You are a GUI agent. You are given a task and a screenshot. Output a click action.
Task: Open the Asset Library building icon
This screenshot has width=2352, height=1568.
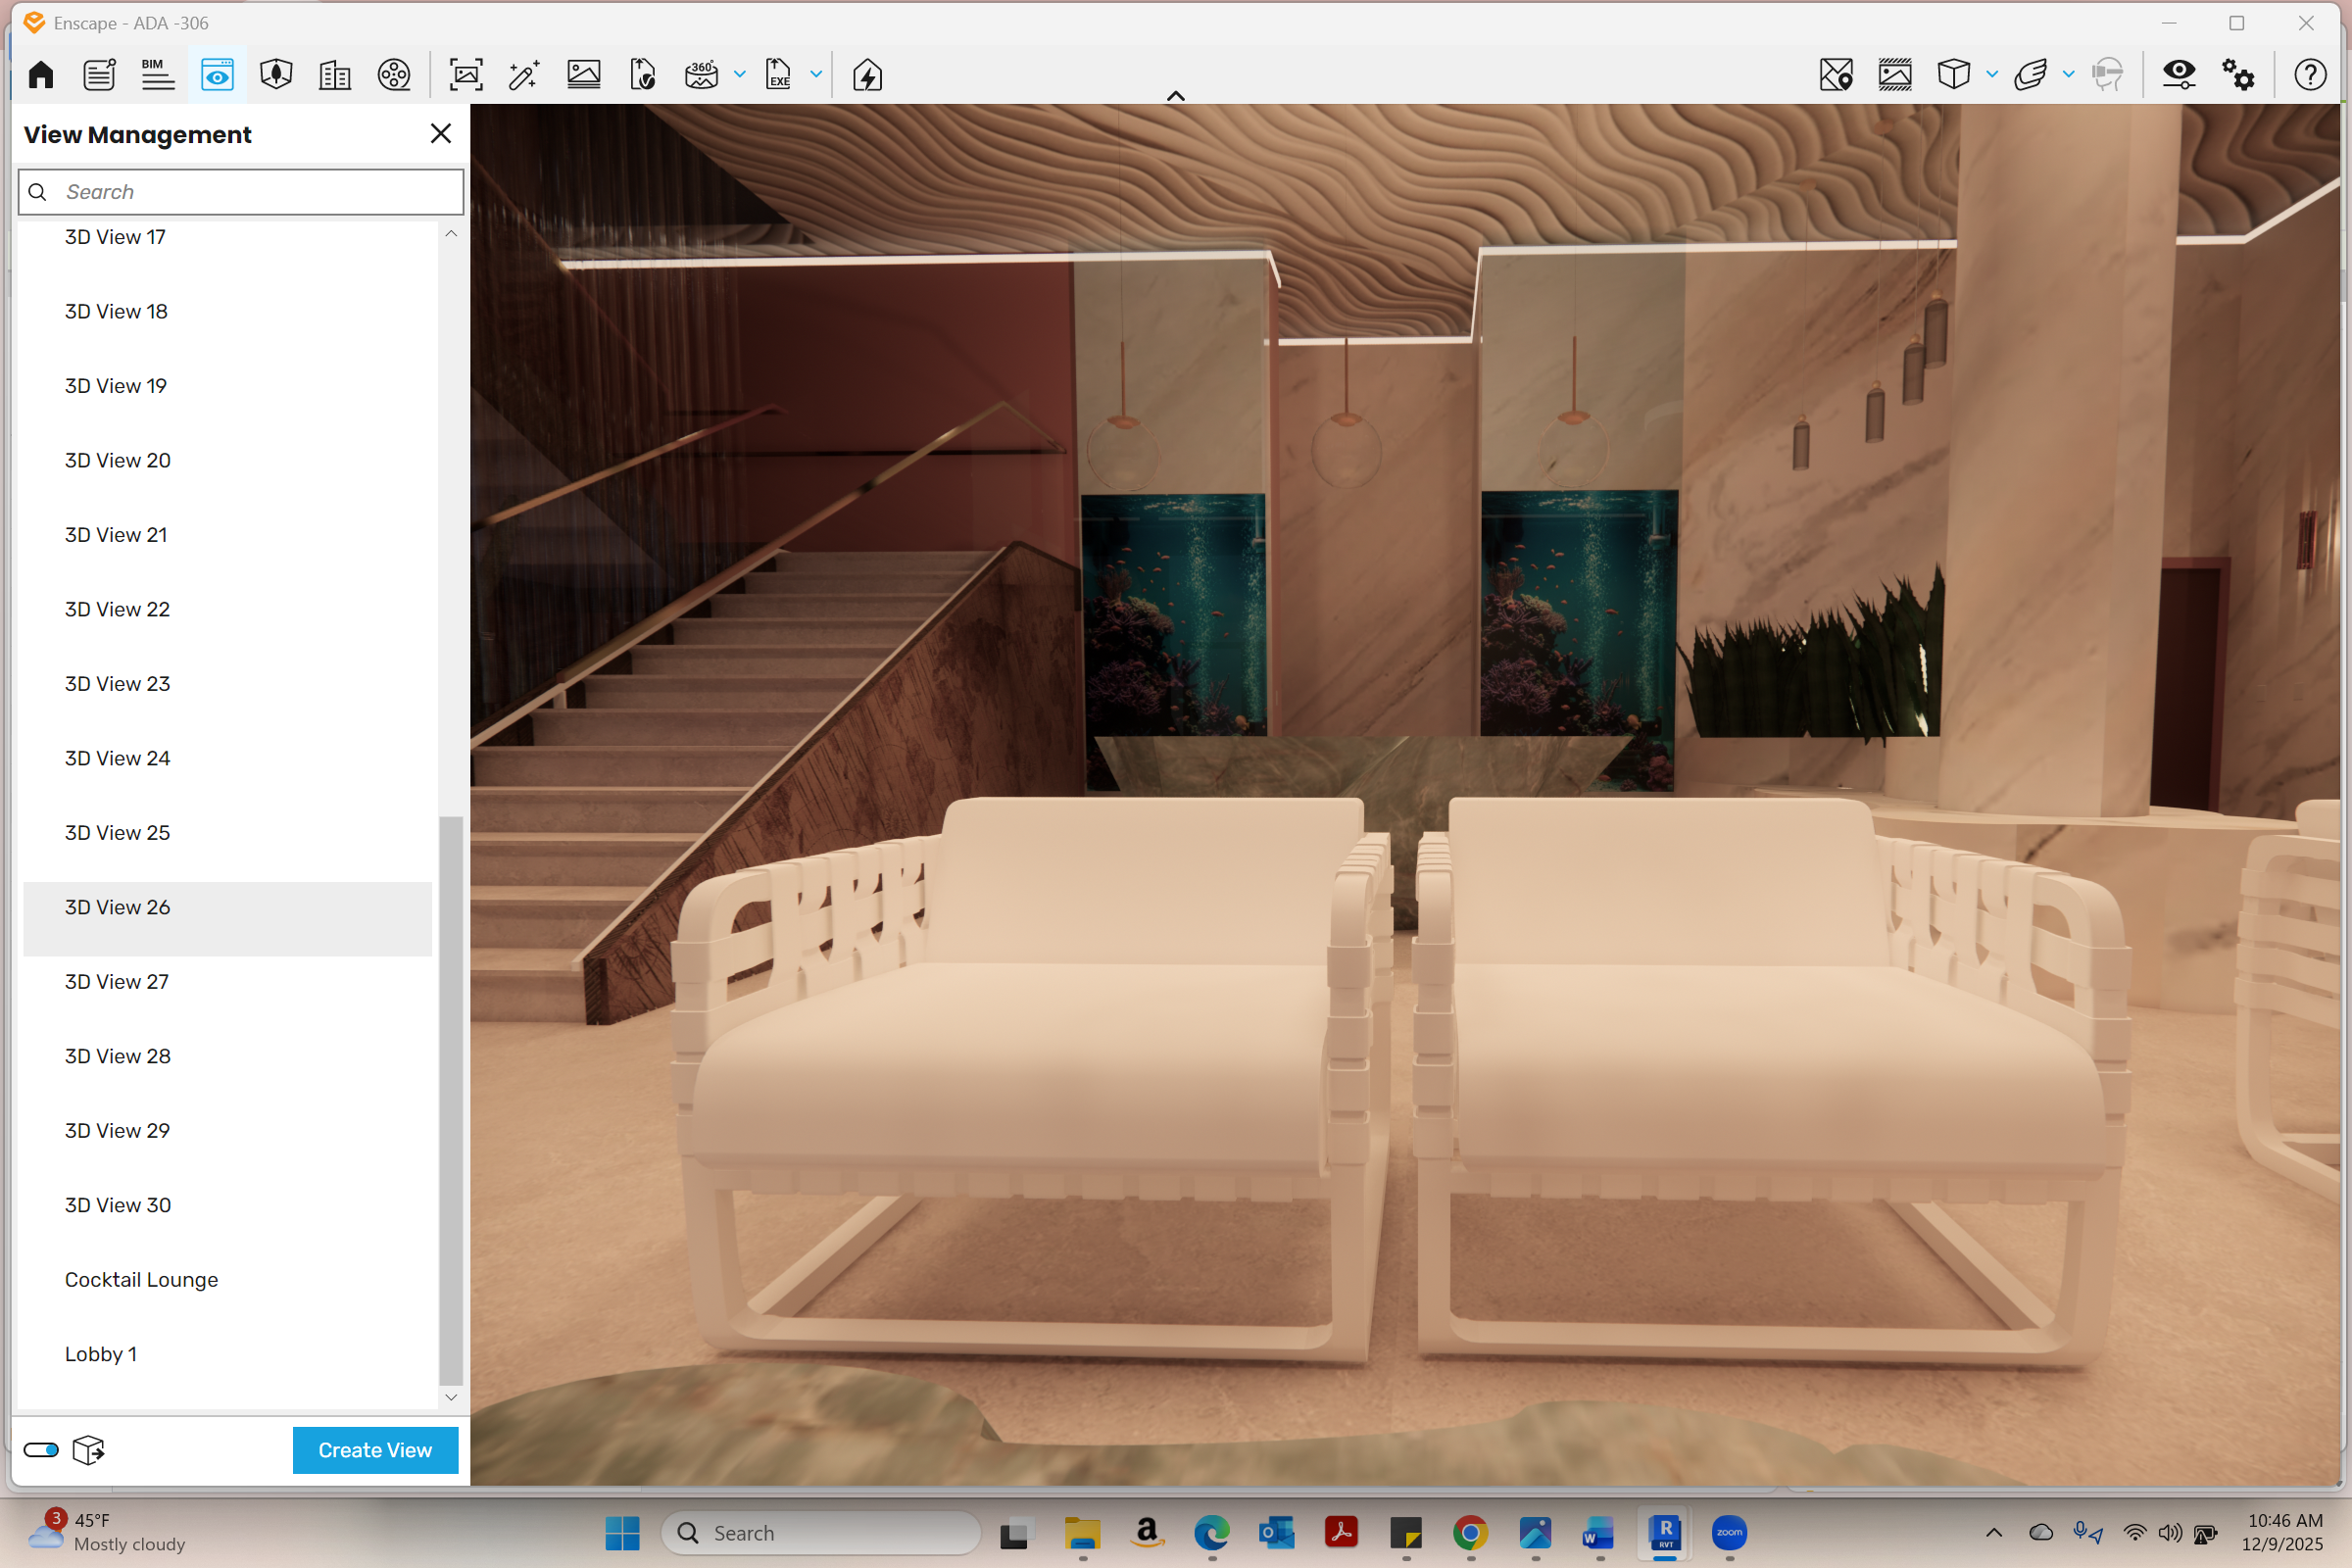click(x=335, y=75)
